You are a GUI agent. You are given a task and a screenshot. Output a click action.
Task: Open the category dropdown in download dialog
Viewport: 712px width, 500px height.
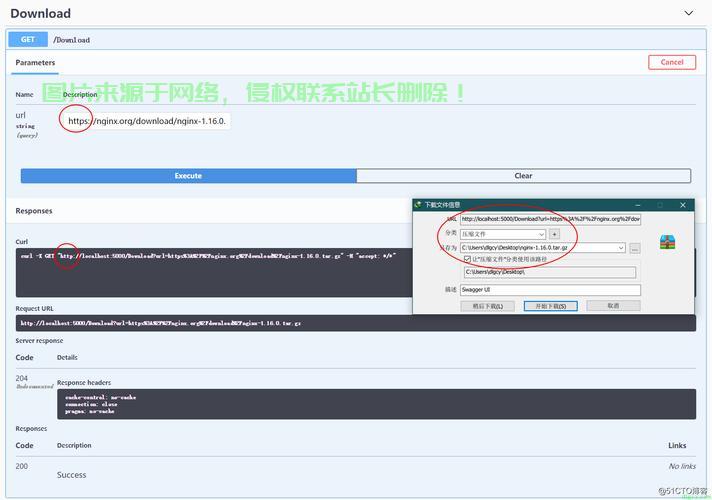(x=503, y=234)
